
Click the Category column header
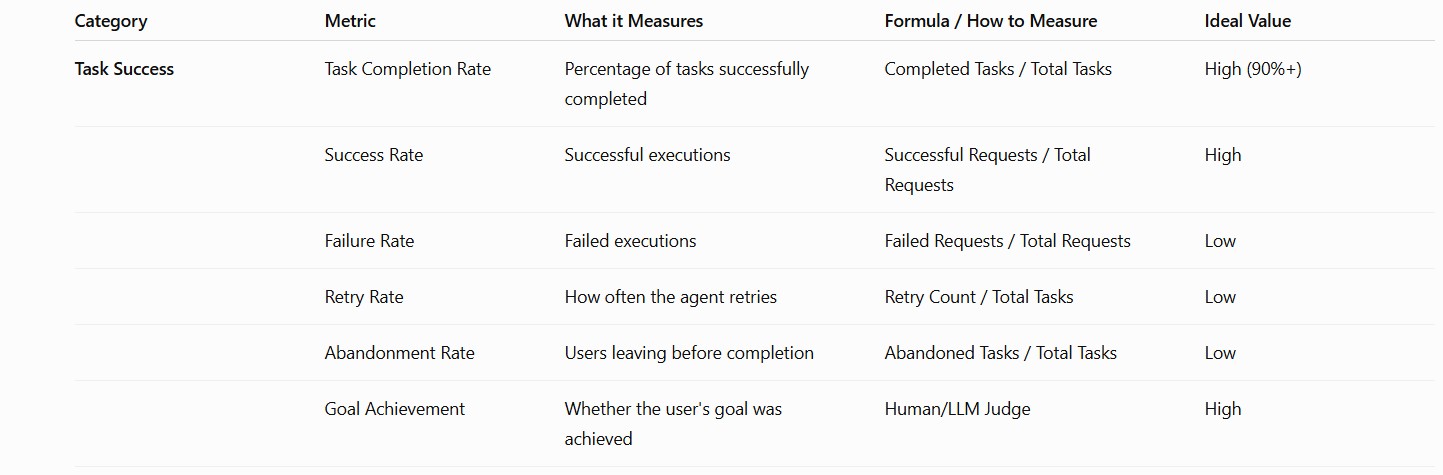coord(111,21)
